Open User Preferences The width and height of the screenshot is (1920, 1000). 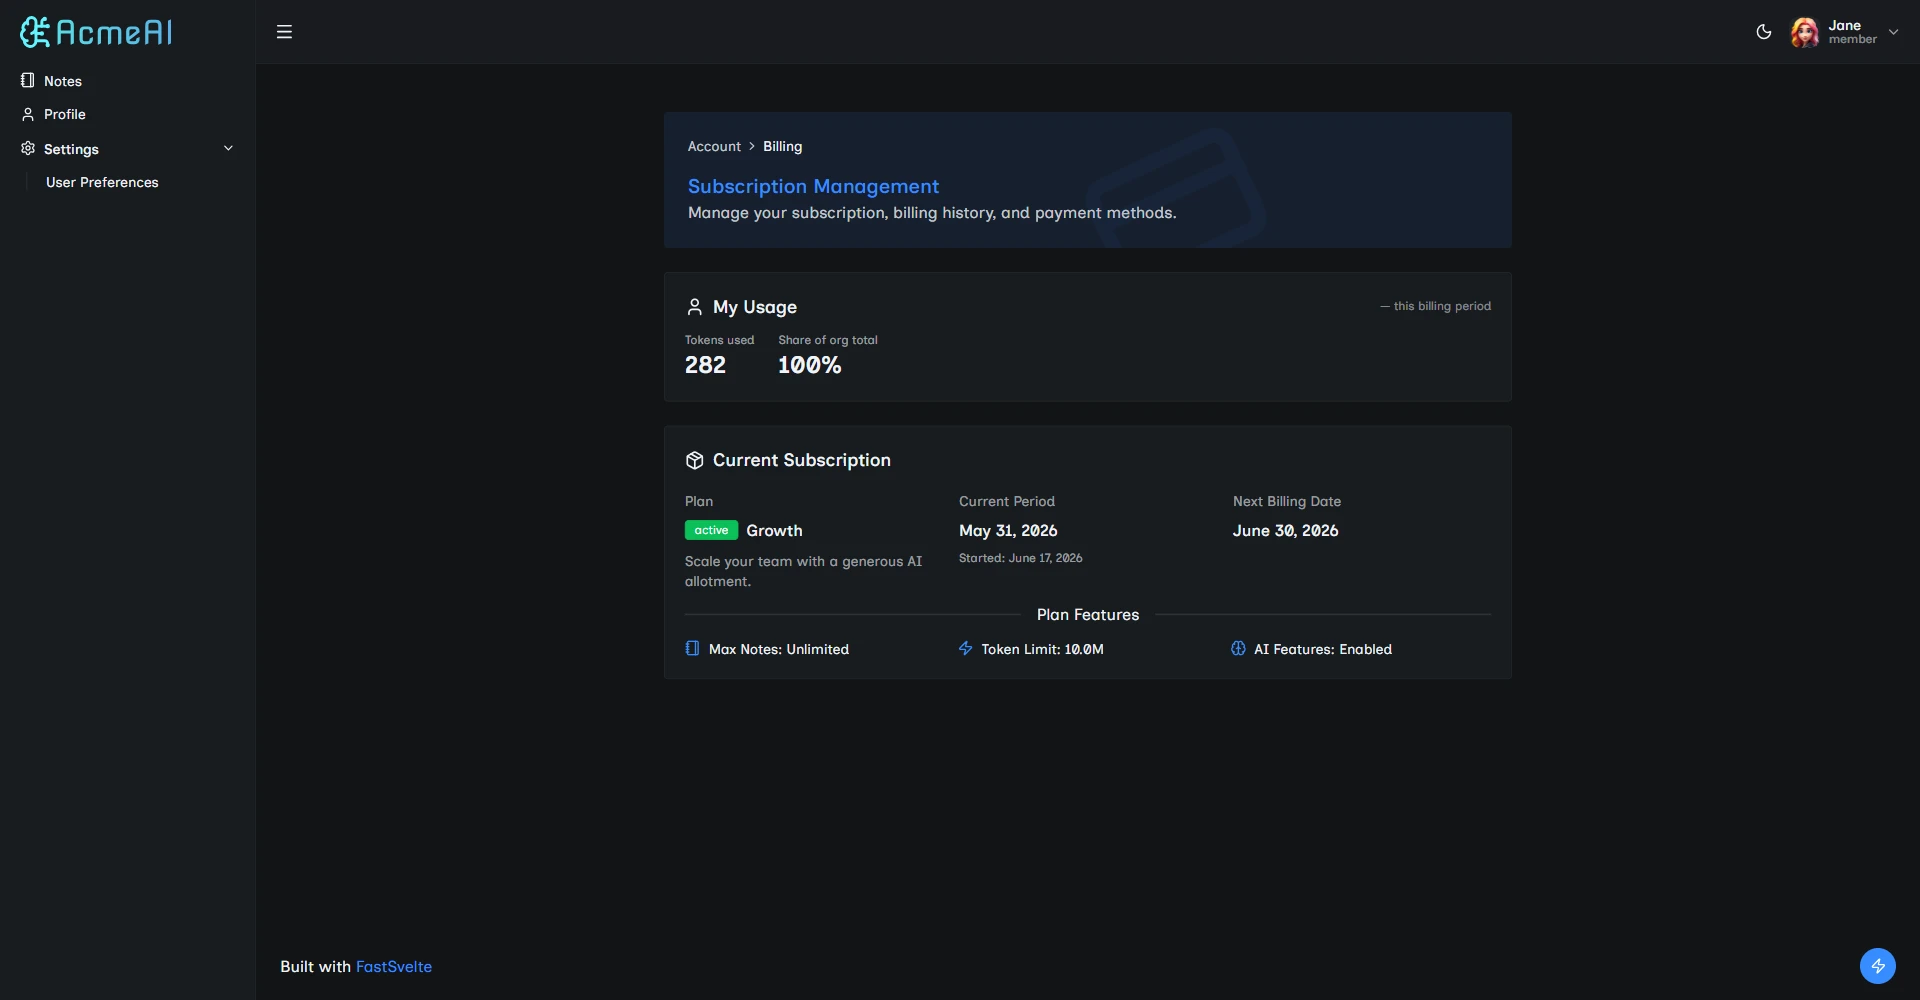click(x=102, y=182)
